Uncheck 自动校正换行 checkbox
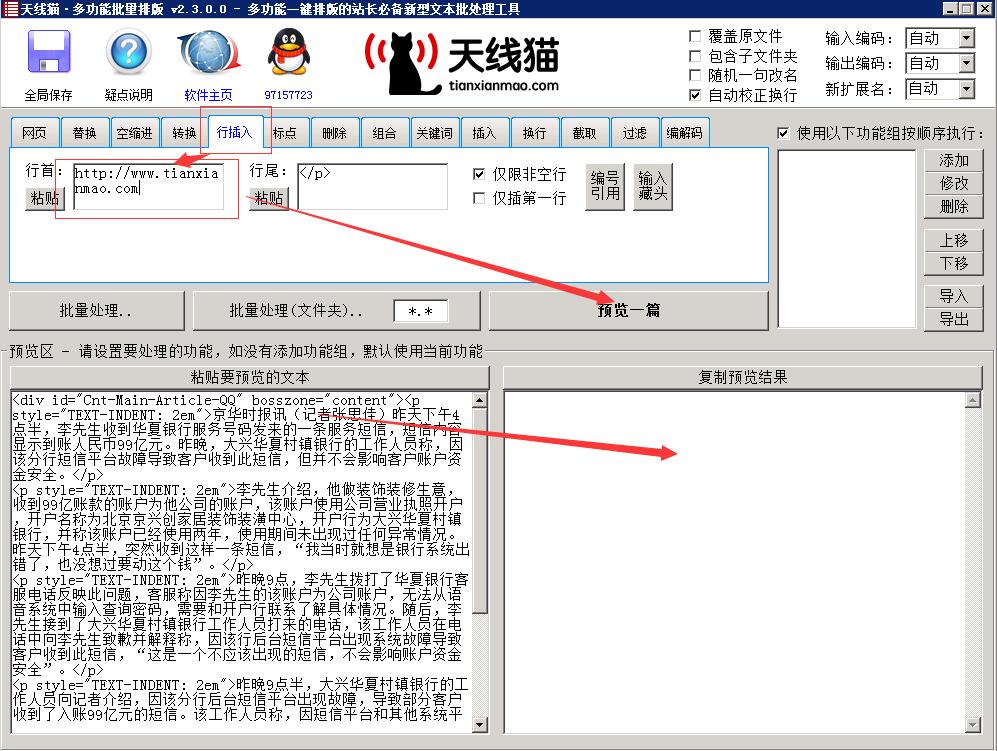997x751 pixels. pyautogui.click(x=695, y=95)
